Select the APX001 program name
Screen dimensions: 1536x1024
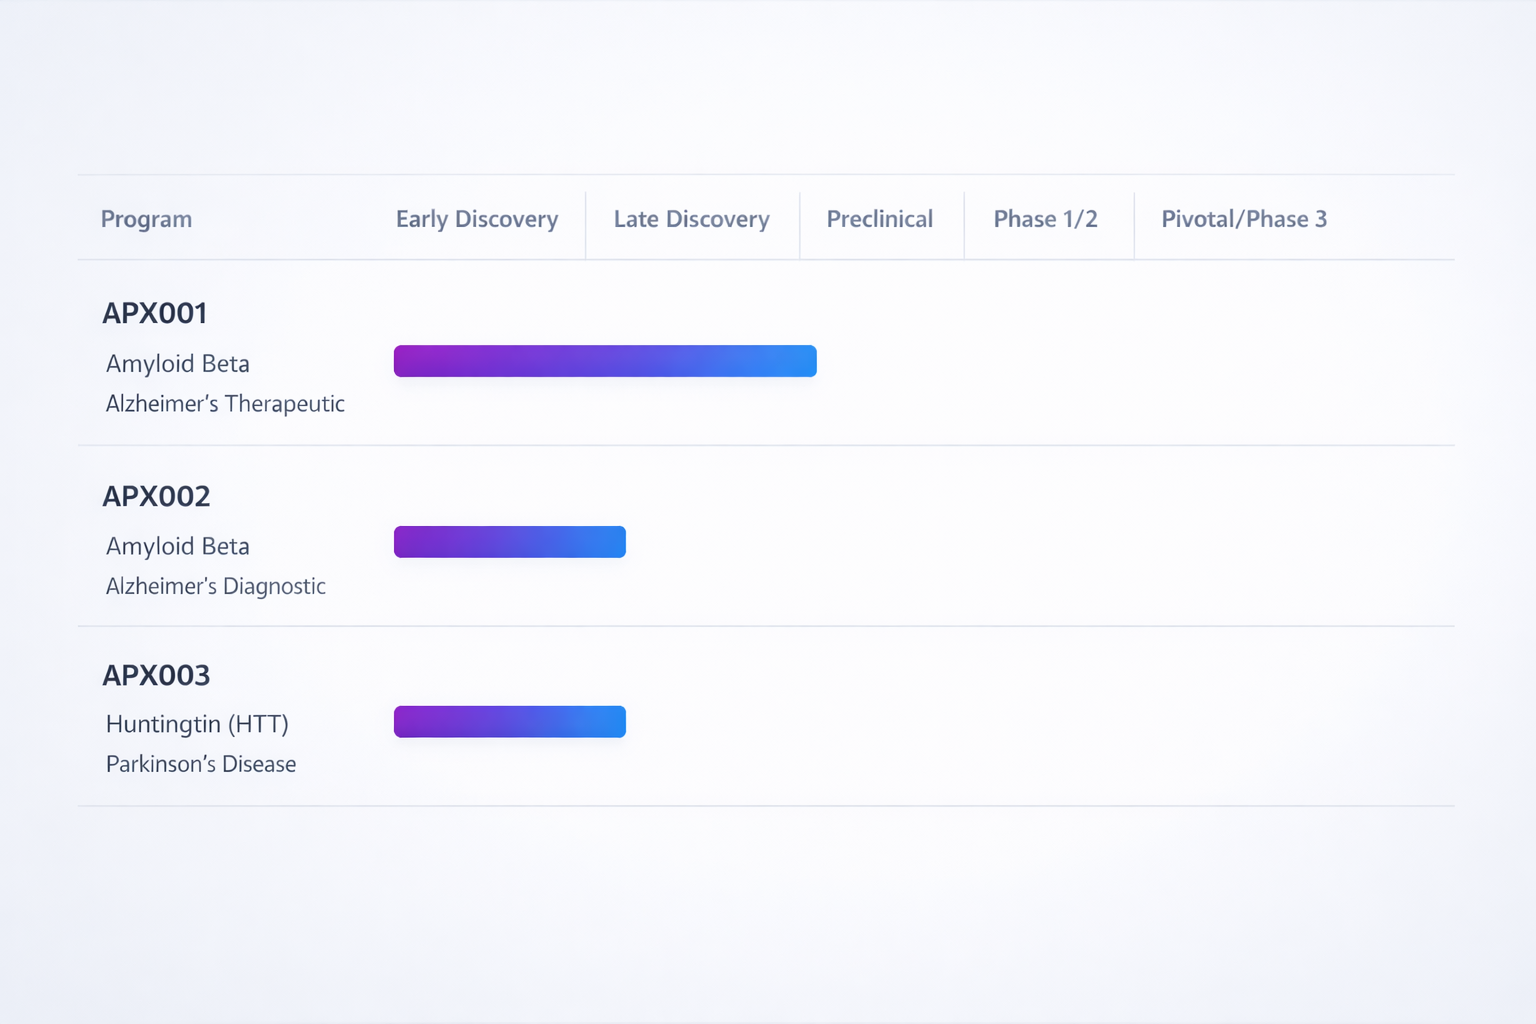(x=155, y=313)
